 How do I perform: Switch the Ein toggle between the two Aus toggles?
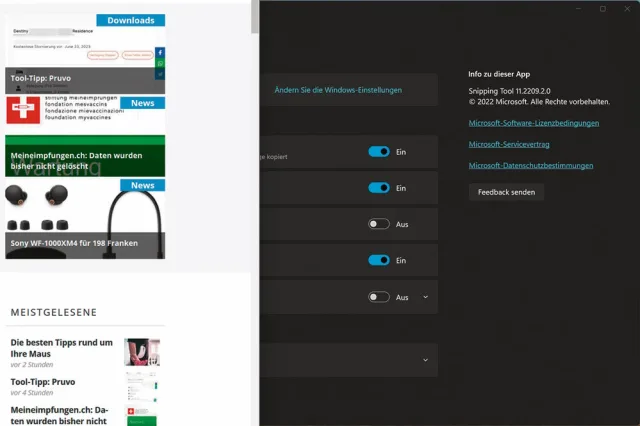tap(379, 260)
